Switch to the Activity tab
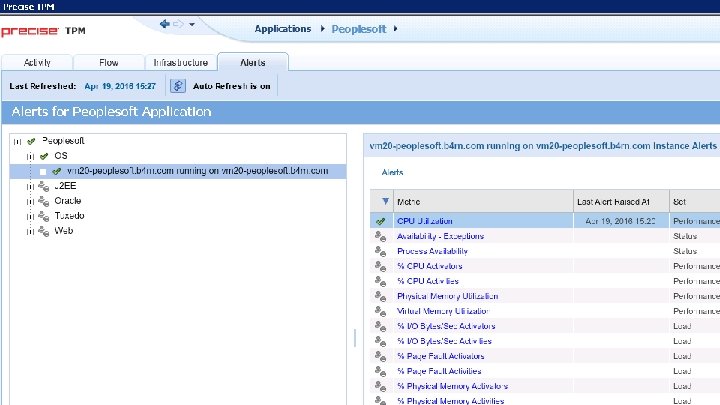Screen dimensions: 720x405 click(37, 62)
